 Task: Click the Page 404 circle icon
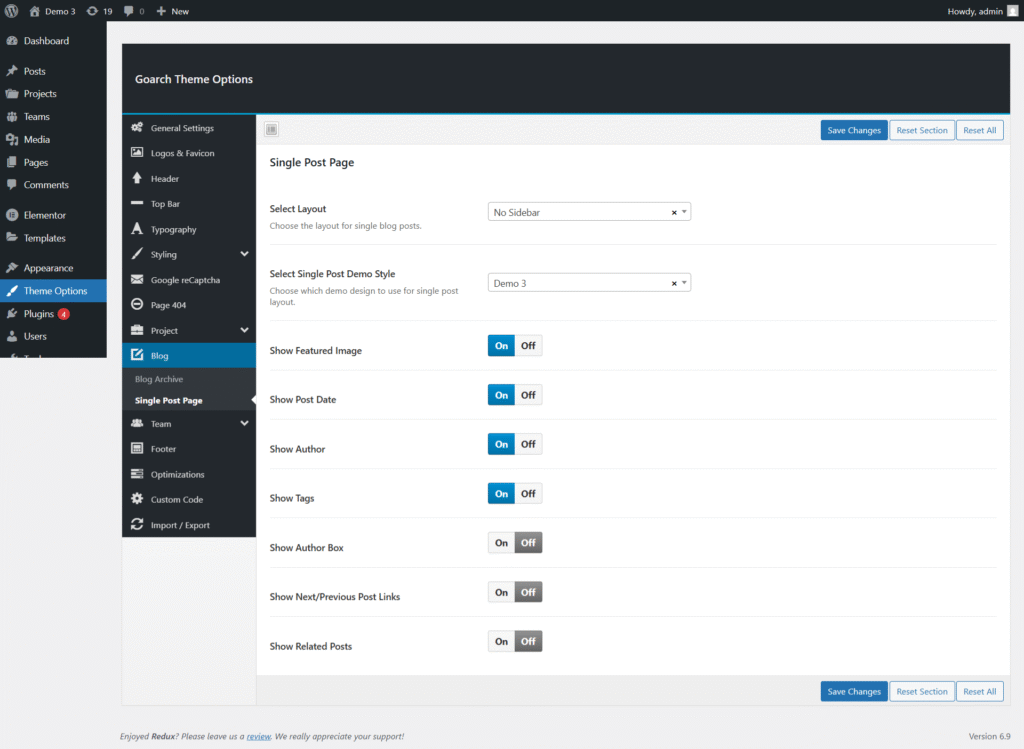[x=137, y=304]
